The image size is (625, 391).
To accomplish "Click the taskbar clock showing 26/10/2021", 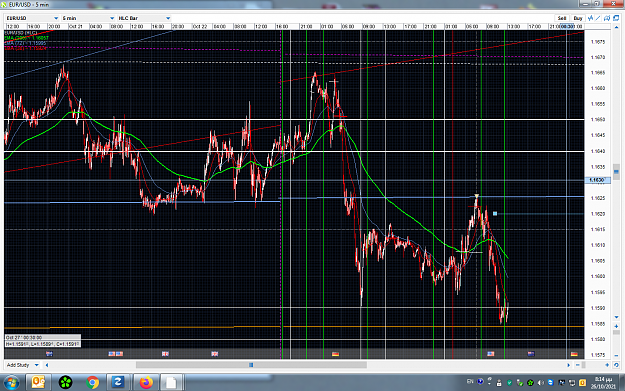I will click(603, 383).
